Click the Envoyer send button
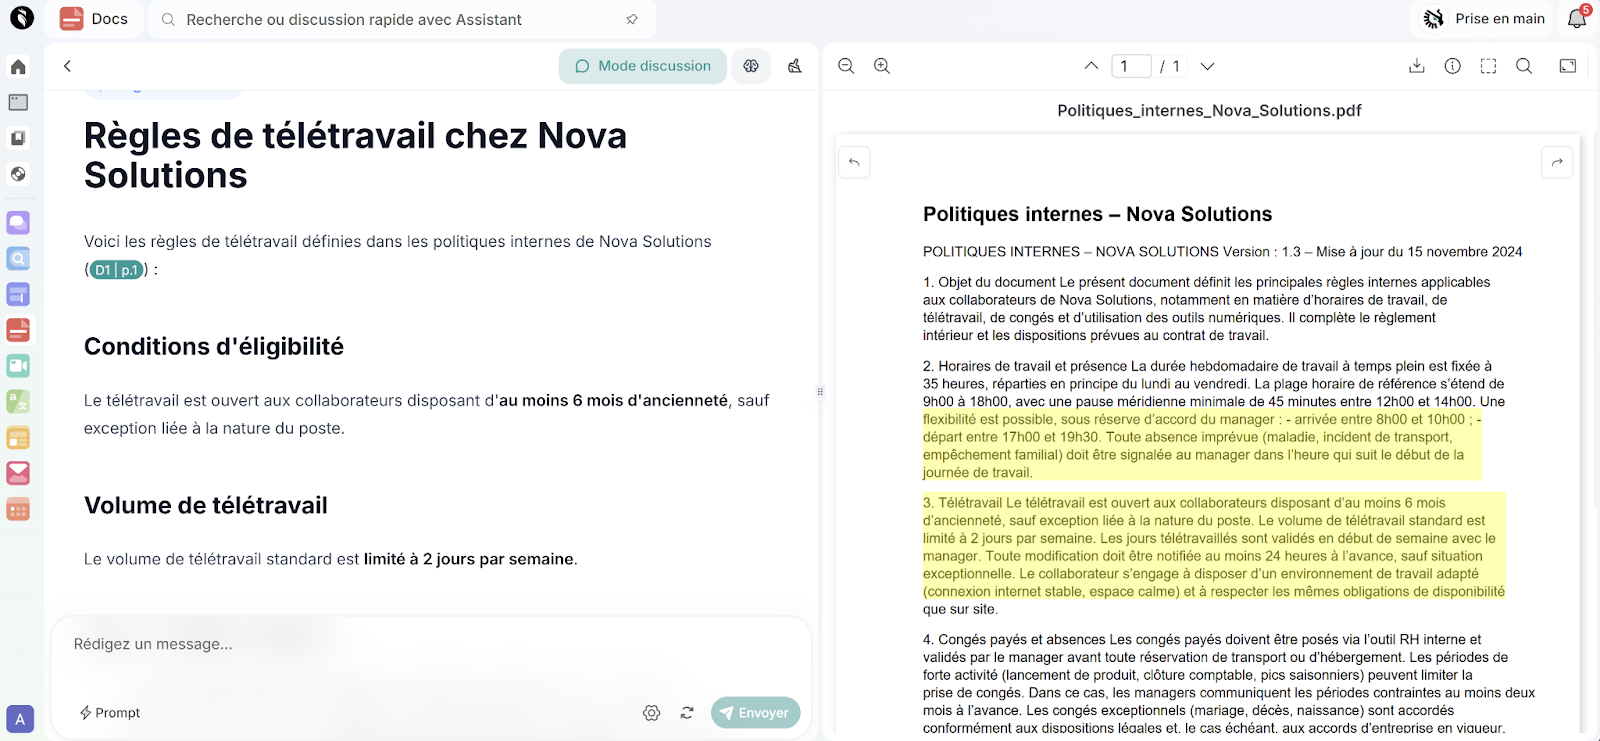Screen dimensions: 1600x741 pos(755,713)
